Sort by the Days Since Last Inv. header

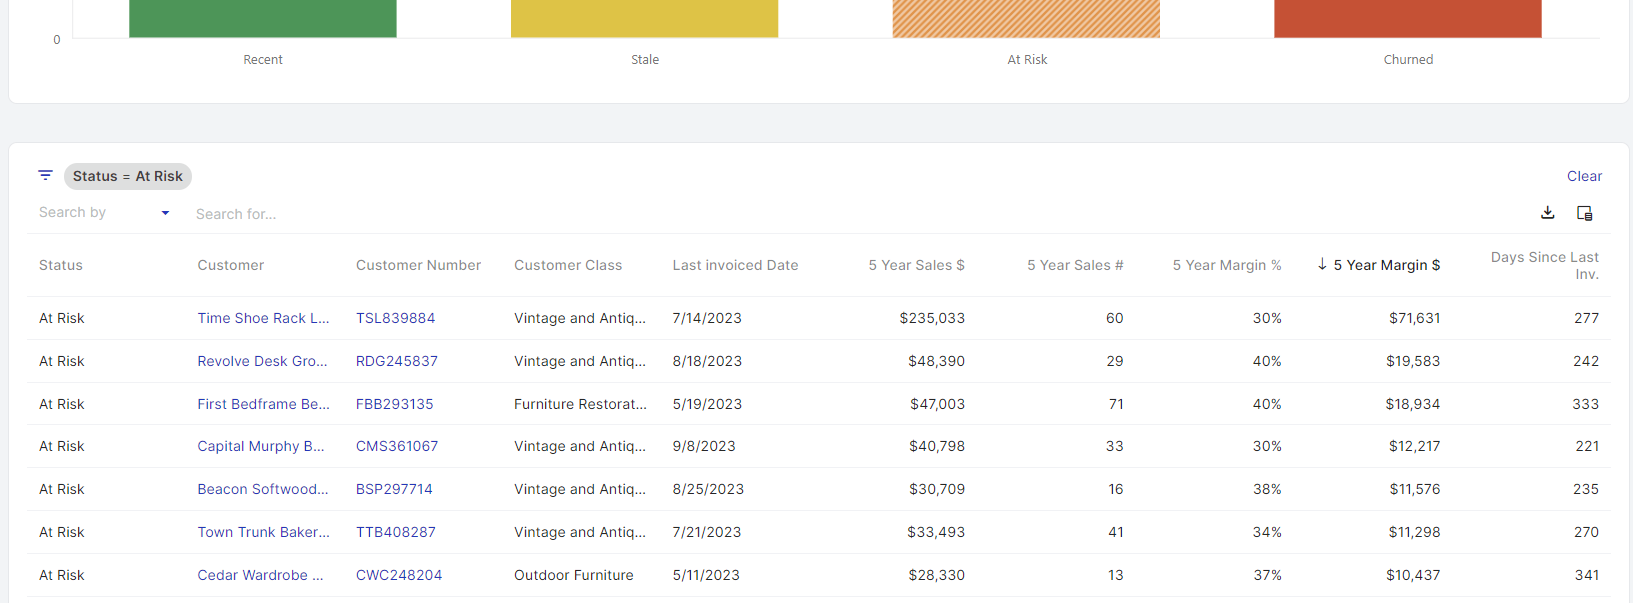point(1544,265)
